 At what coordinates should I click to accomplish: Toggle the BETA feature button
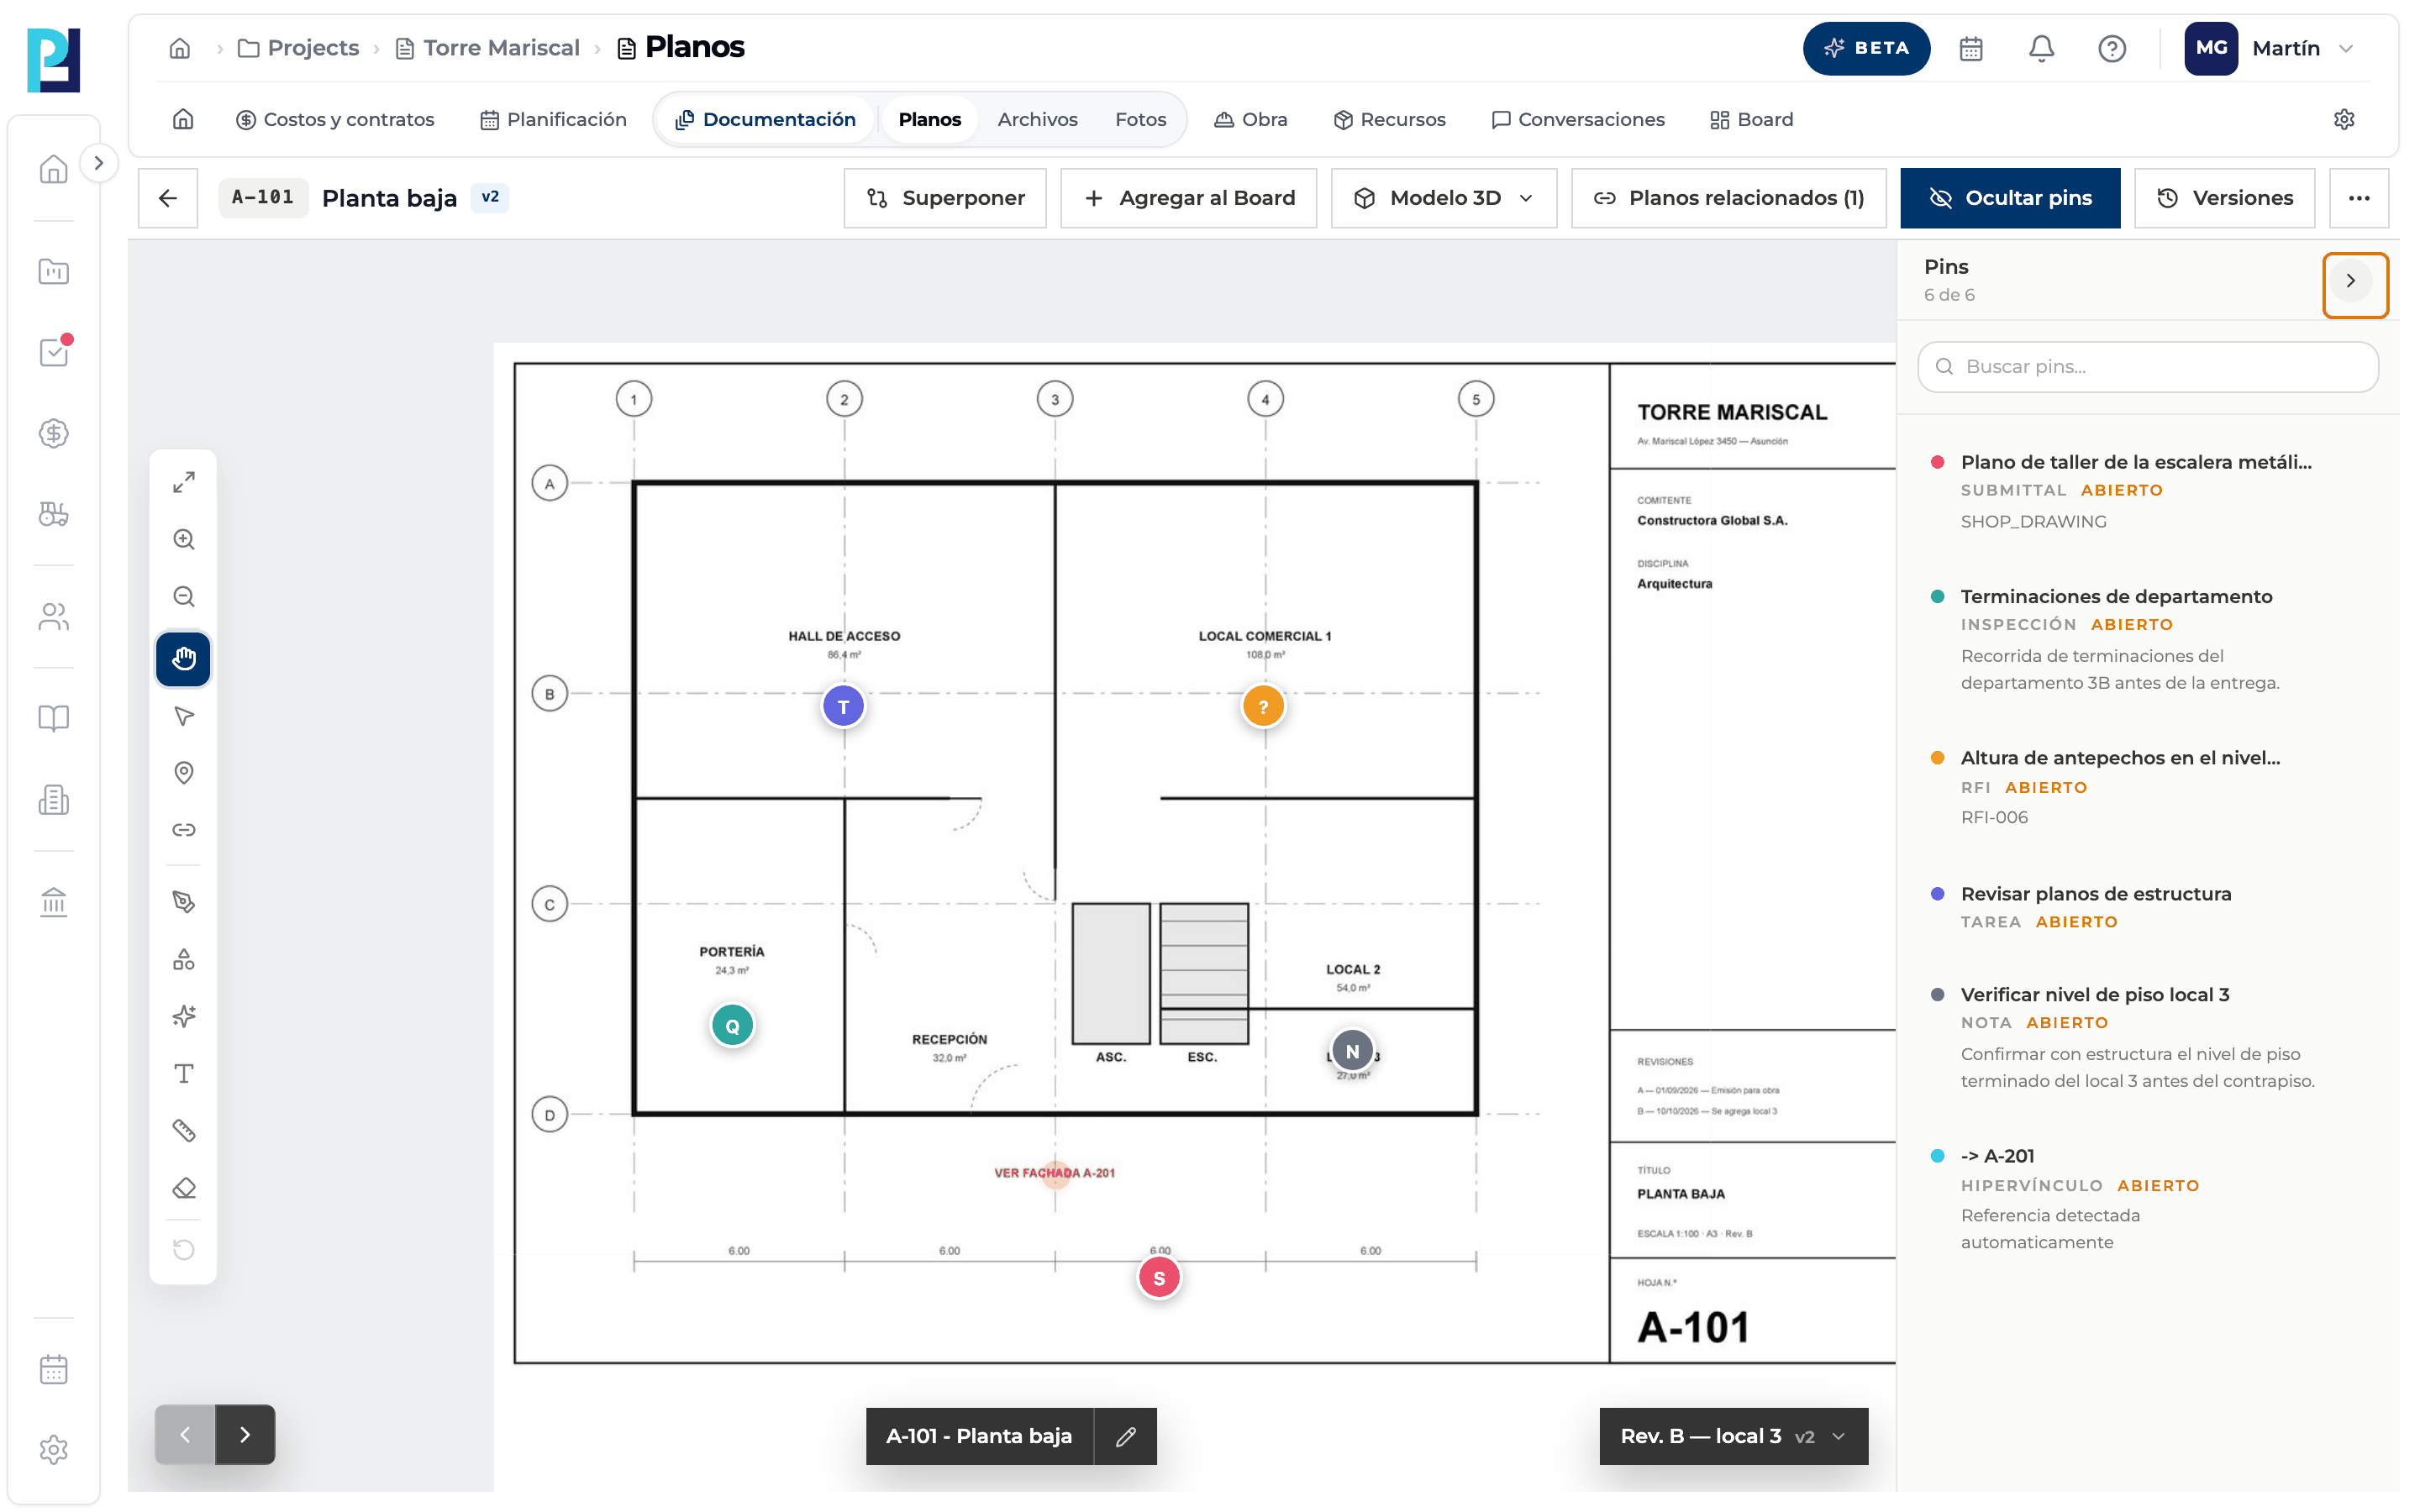click(1866, 48)
